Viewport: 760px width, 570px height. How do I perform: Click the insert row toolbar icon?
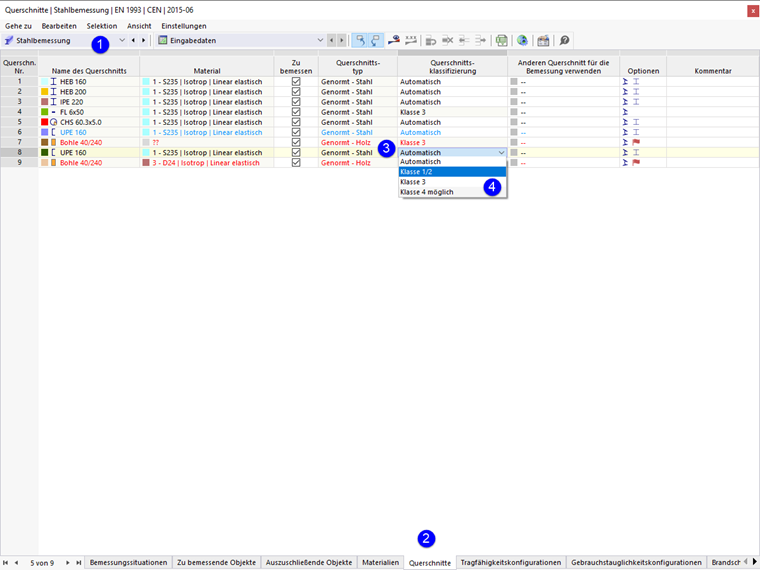431,40
